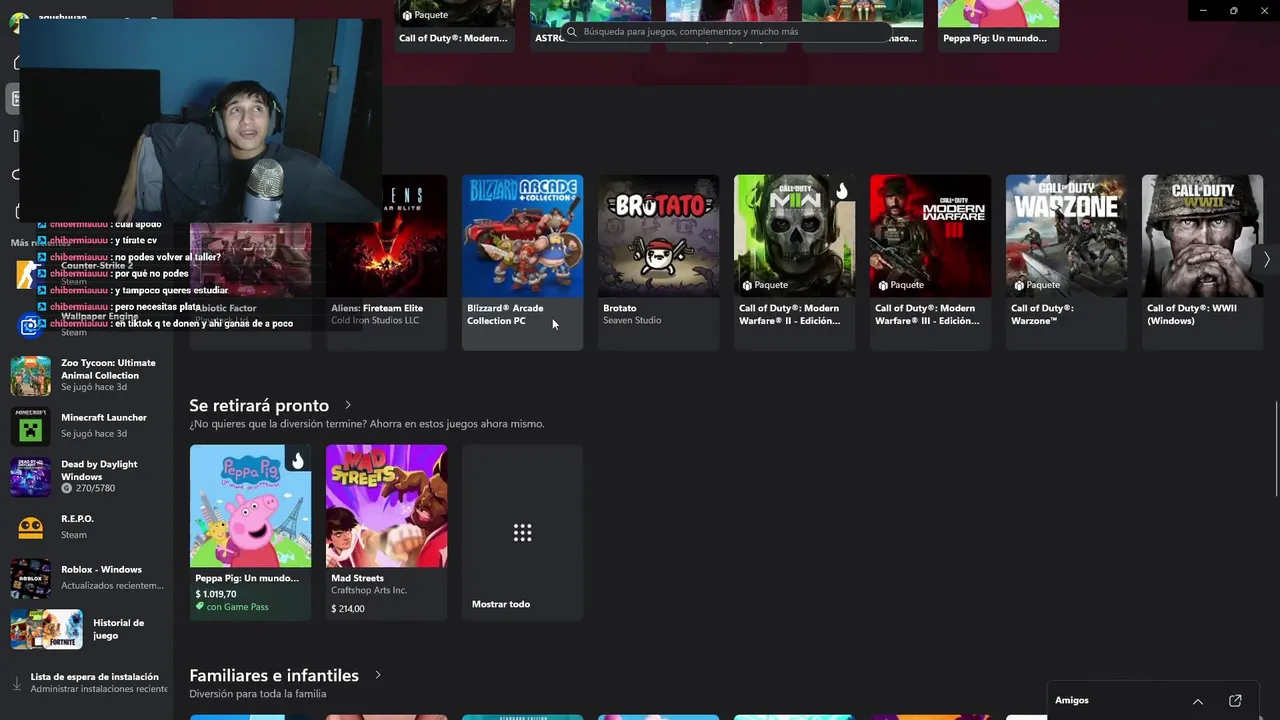Expand the Se retirará pronto section chevron
This screenshot has width=1280, height=720.
point(348,405)
